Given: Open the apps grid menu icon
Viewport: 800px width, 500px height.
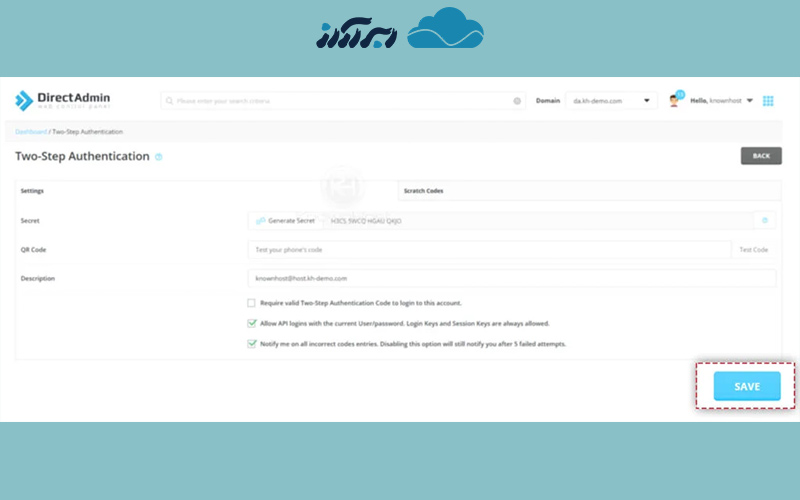Looking at the screenshot, I should pos(768,101).
